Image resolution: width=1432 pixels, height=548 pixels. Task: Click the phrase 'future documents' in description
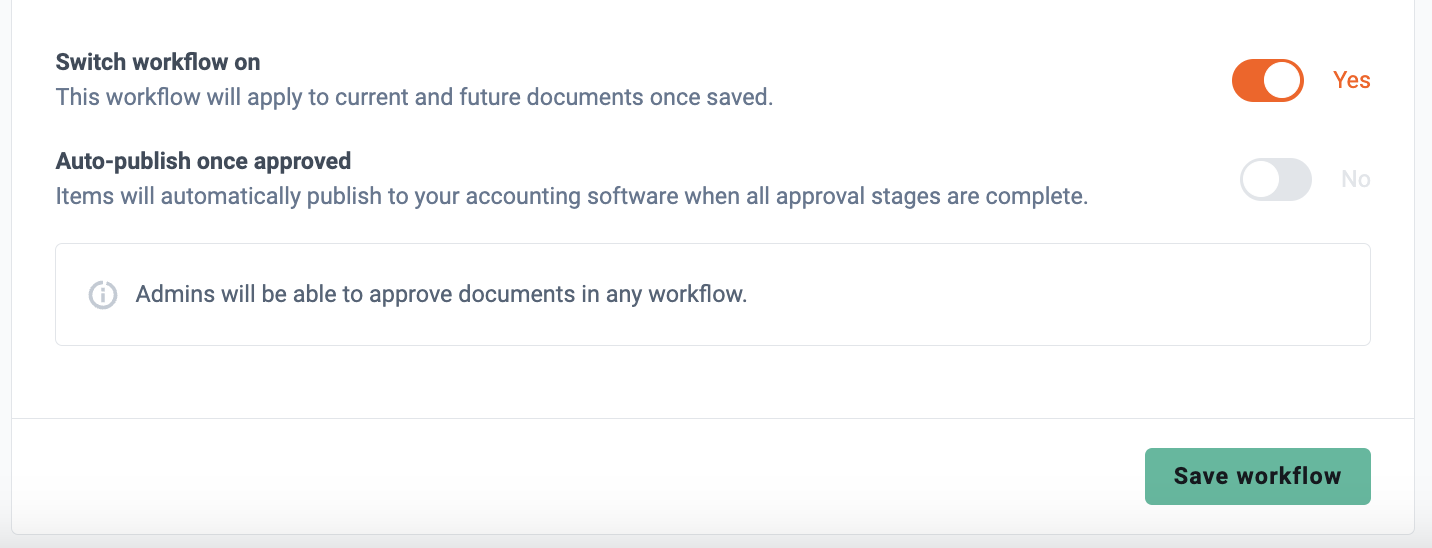[586, 98]
